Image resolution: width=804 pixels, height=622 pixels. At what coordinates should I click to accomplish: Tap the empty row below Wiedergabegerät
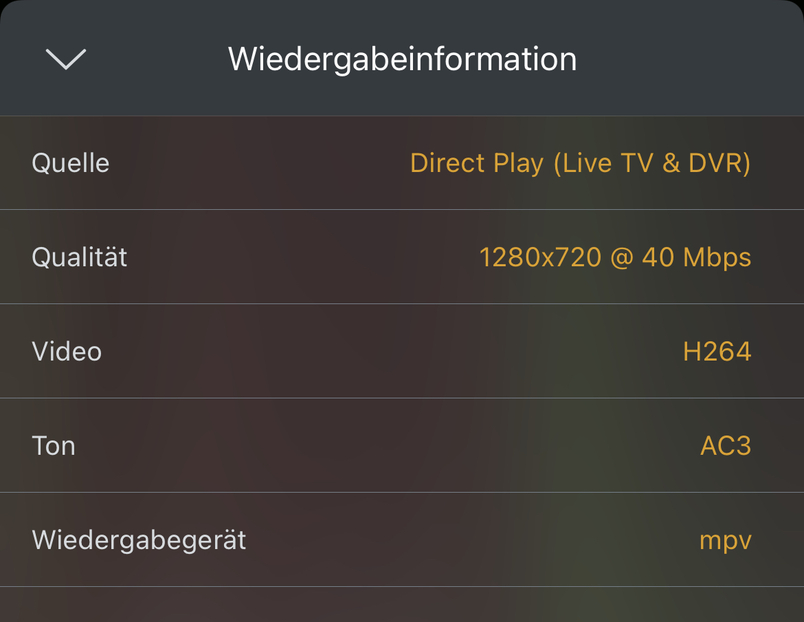coord(402,605)
